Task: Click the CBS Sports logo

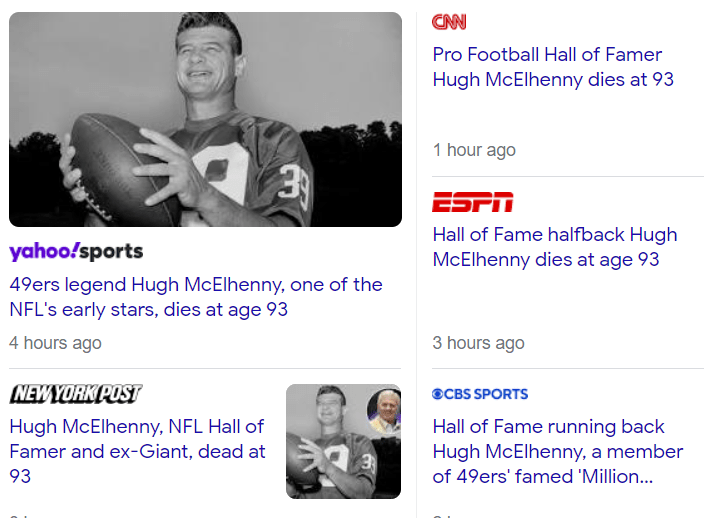Action: [480, 394]
